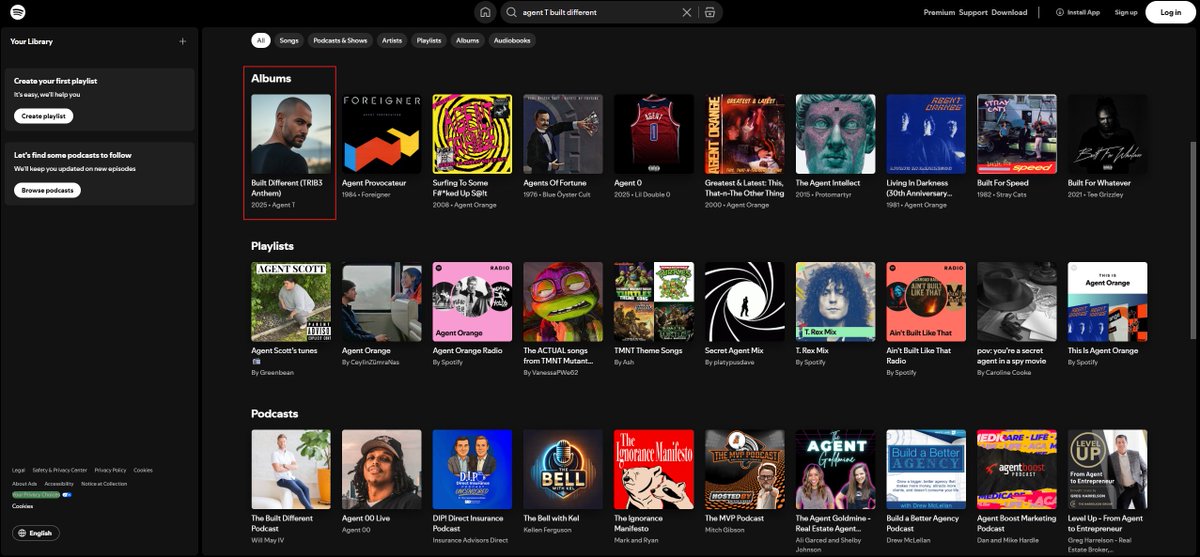Open the Download link
The height and width of the screenshot is (557, 1200).
[1009, 12]
